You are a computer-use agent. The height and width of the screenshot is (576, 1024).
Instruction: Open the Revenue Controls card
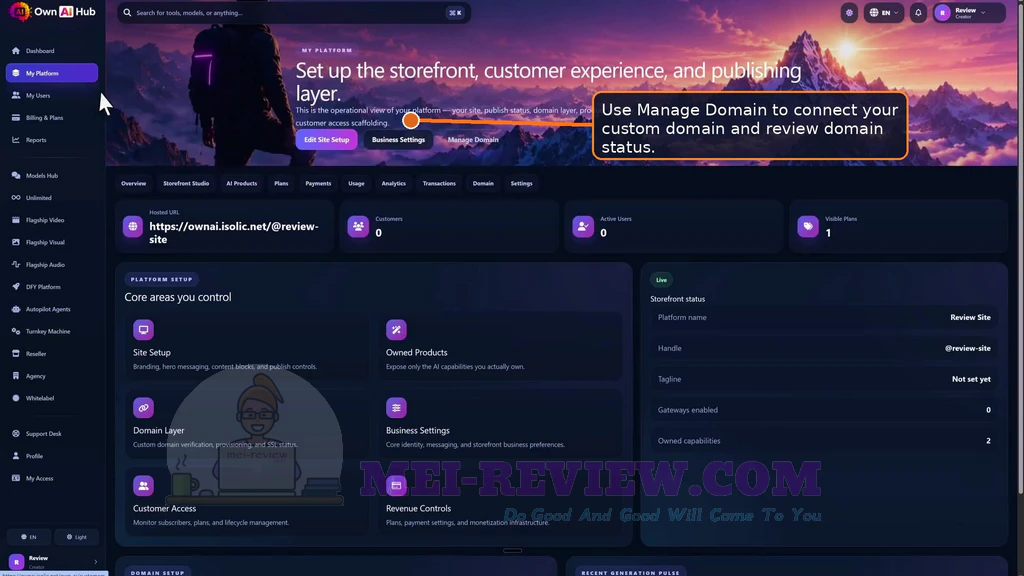tap(500, 502)
